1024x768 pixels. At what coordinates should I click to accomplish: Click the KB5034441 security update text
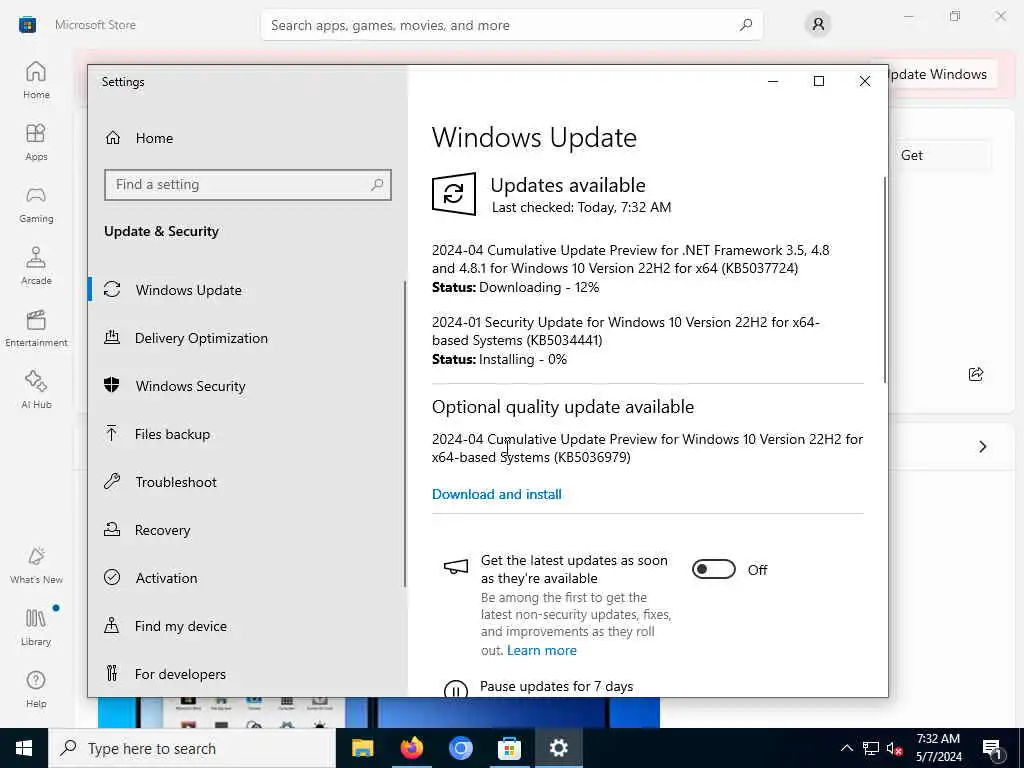click(626, 331)
